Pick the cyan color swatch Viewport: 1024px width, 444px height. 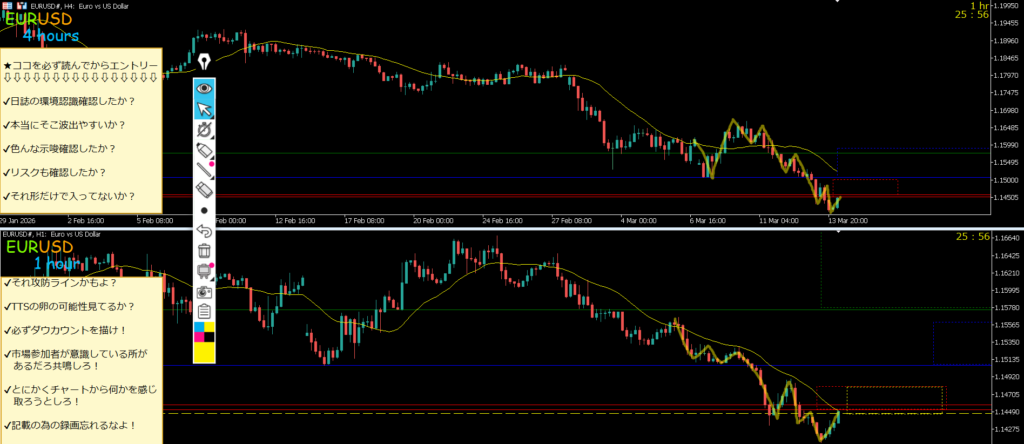pyautogui.click(x=199, y=327)
